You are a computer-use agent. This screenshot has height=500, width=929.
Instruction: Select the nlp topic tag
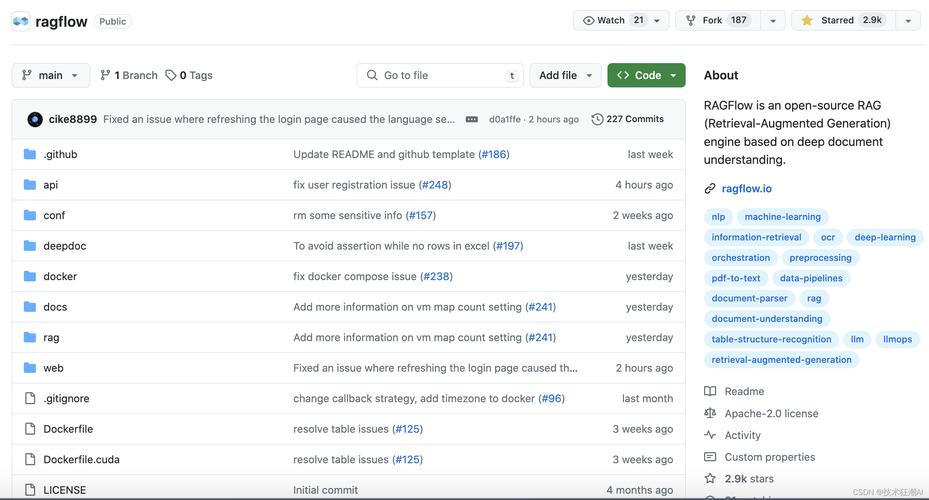pyautogui.click(x=718, y=217)
